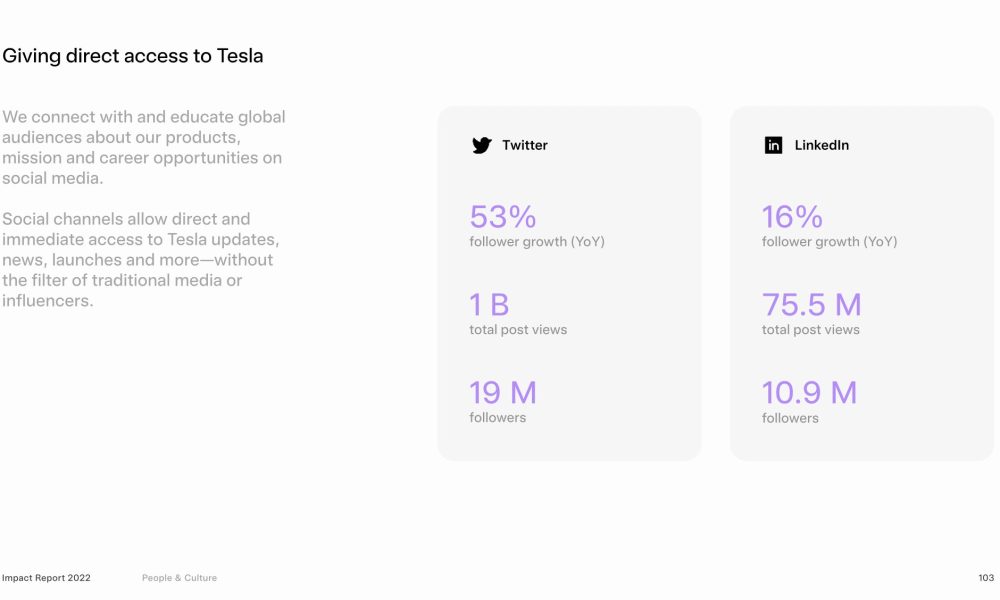Click the 53% follower growth figure
This screenshot has width=1000, height=600.
coord(503,217)
